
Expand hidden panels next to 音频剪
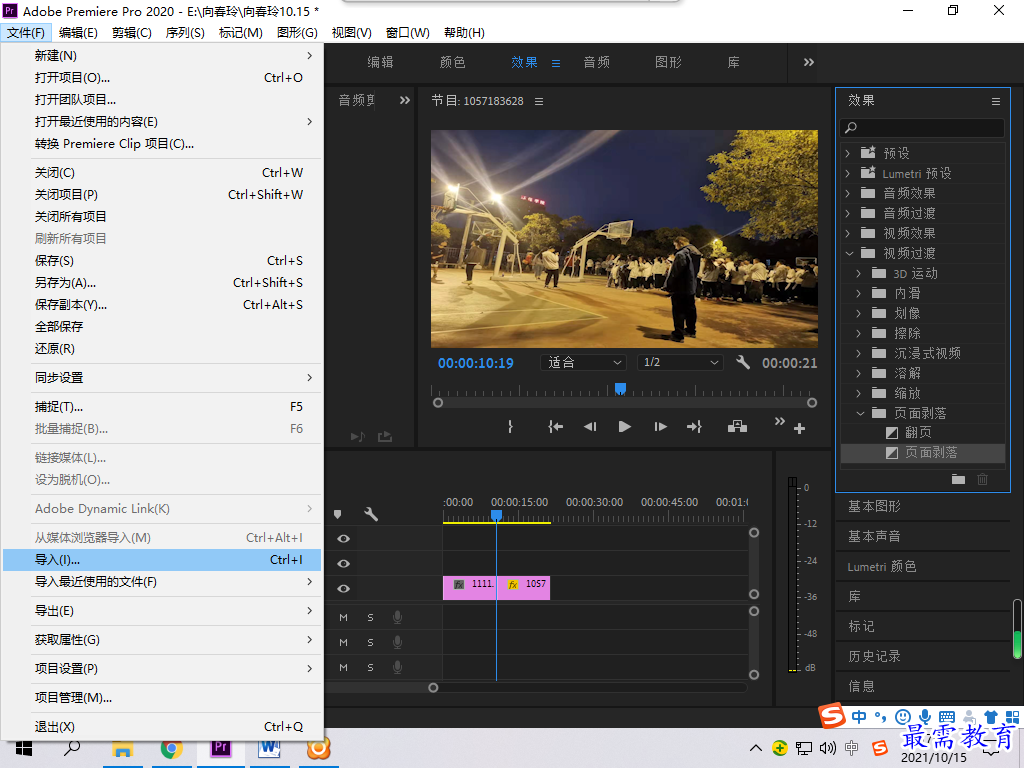point(405,100)
